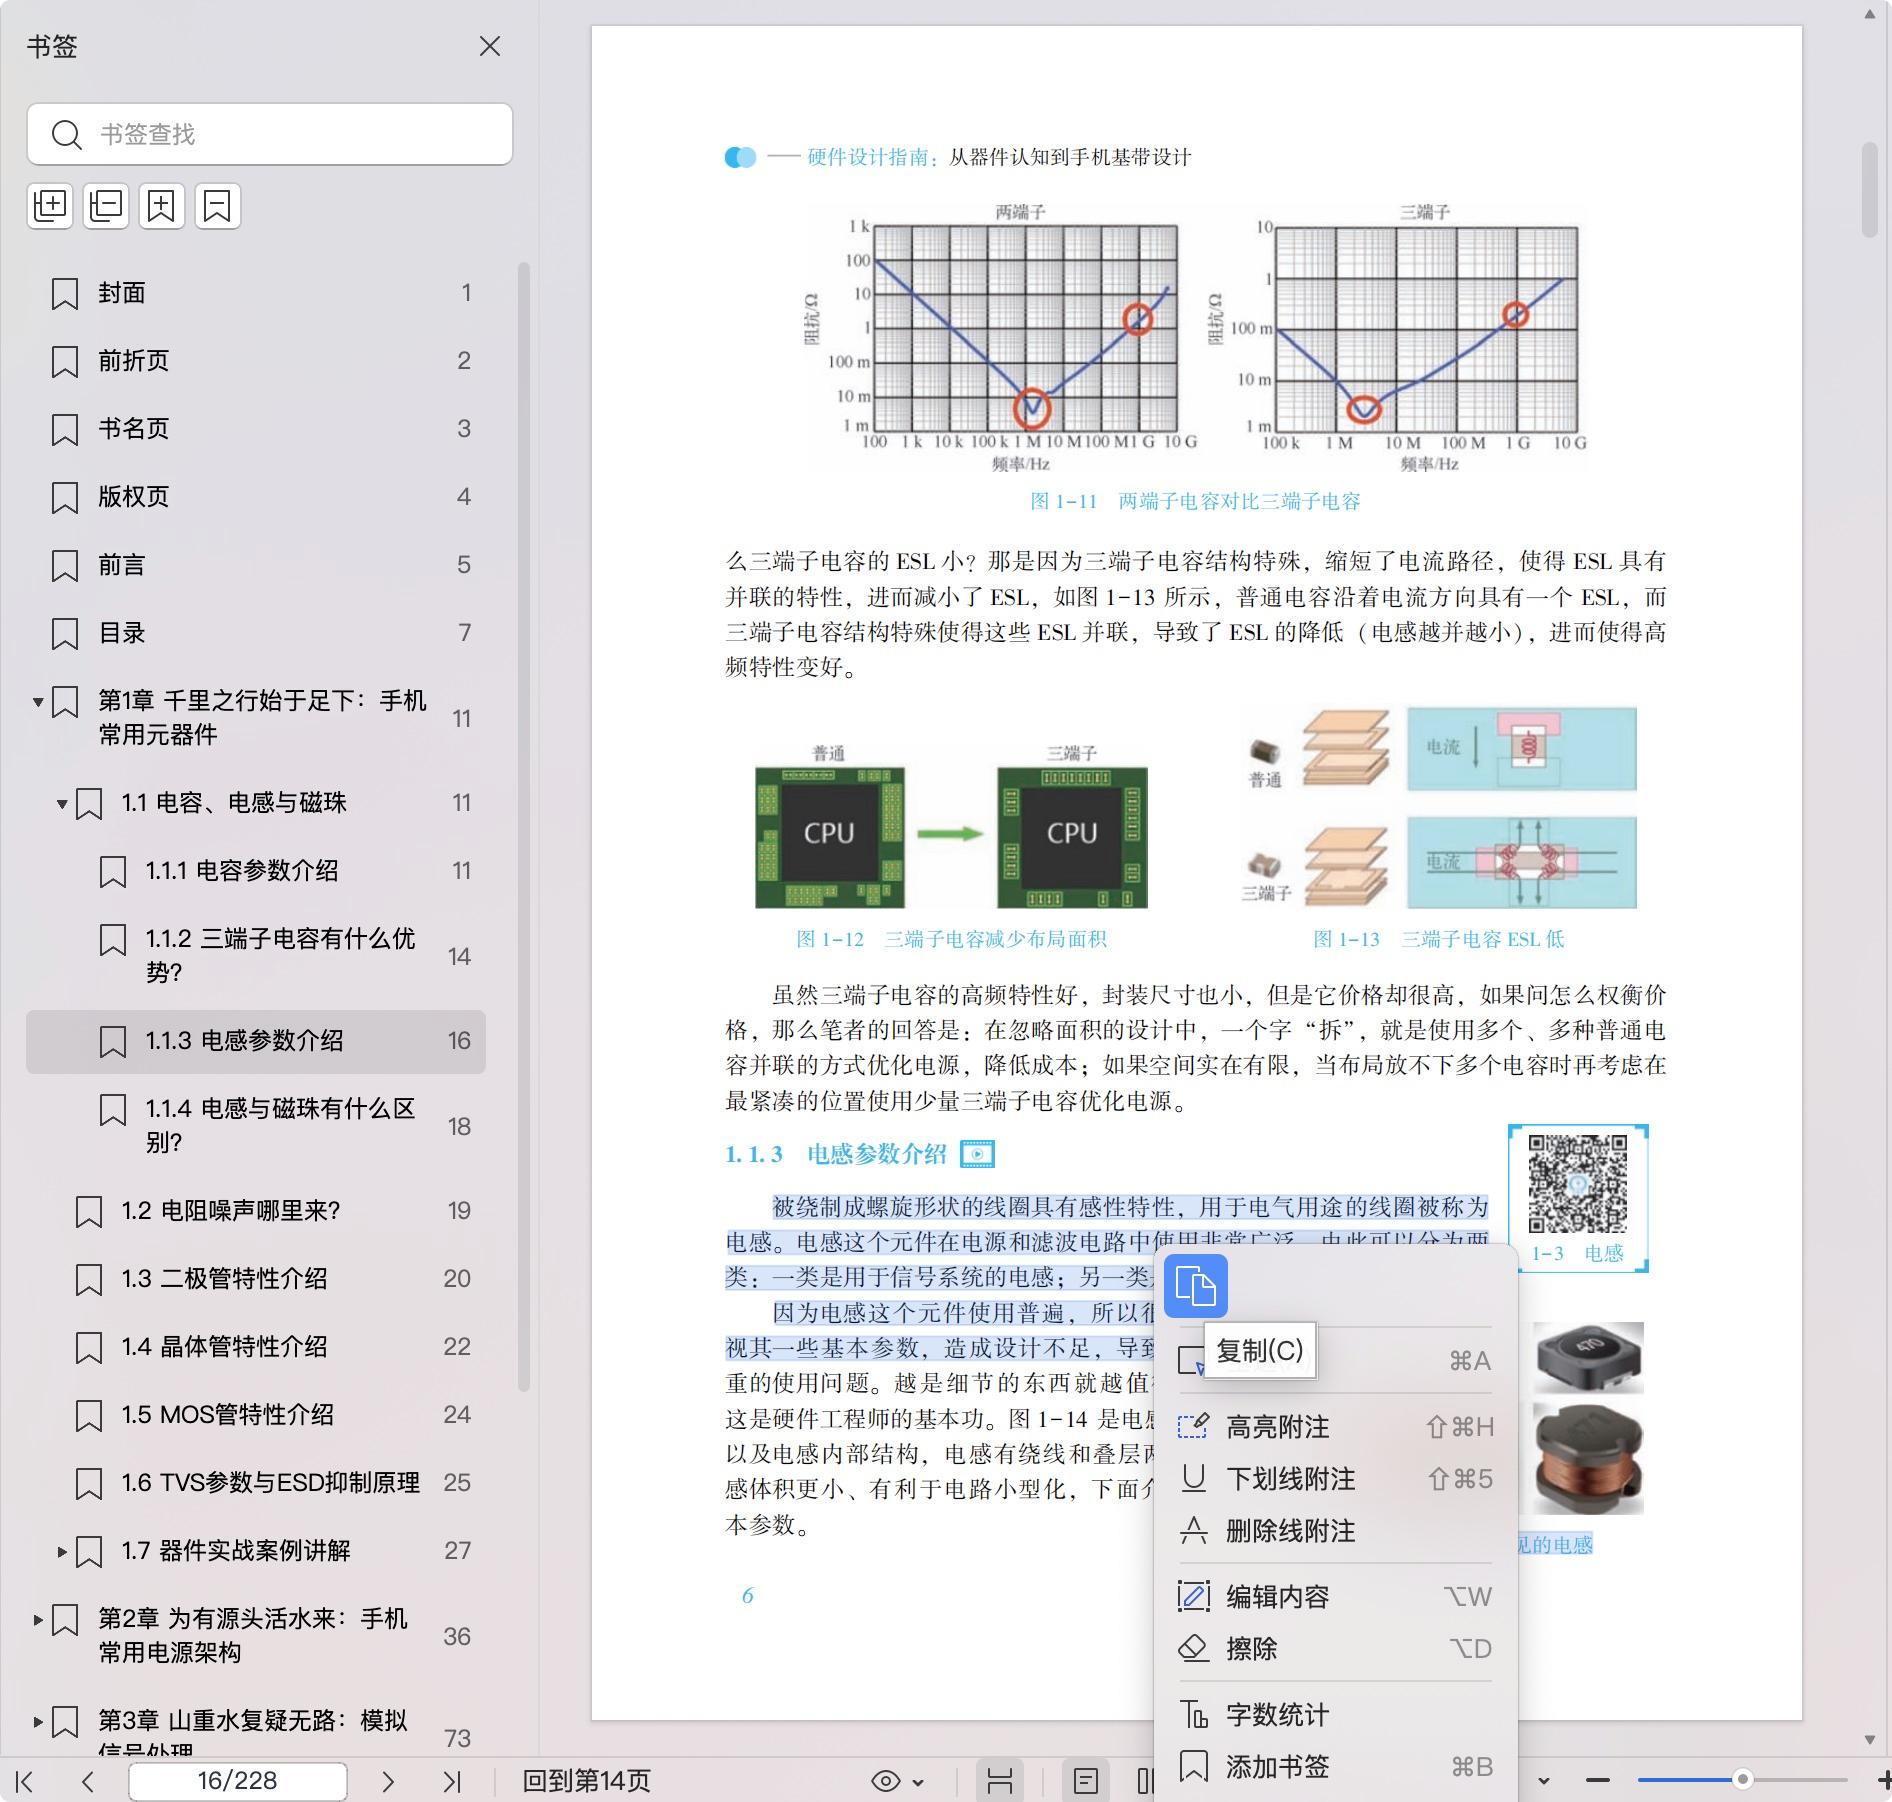Viewport: 1892px width, 1802px height.
Task: Choose 高亮附注 from the context menu
Action: click(1277, 1427)
